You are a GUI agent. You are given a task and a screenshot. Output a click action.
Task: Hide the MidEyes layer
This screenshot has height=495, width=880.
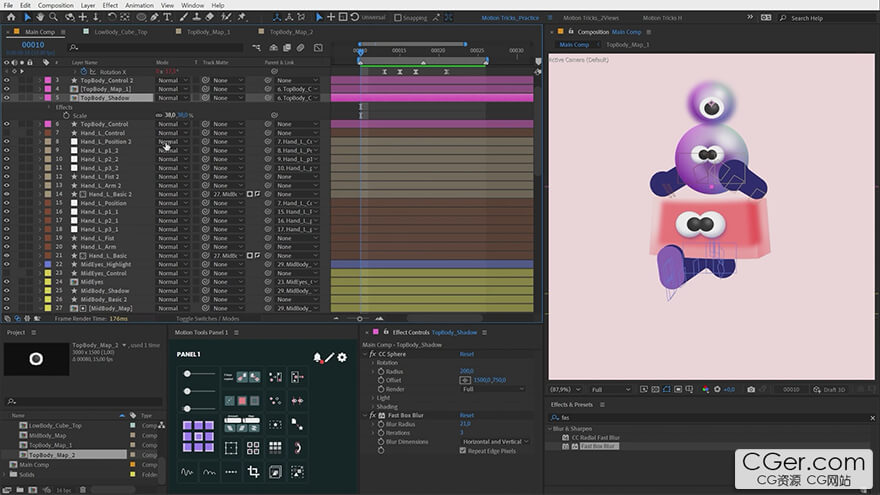tap(7, 282)
